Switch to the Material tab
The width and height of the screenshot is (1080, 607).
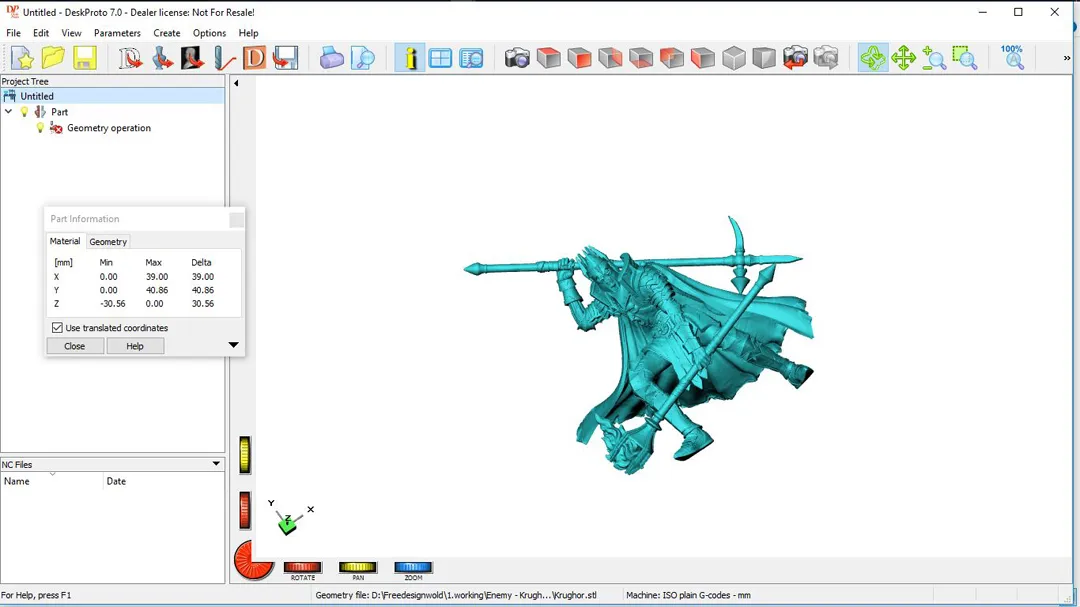point(65,241)
